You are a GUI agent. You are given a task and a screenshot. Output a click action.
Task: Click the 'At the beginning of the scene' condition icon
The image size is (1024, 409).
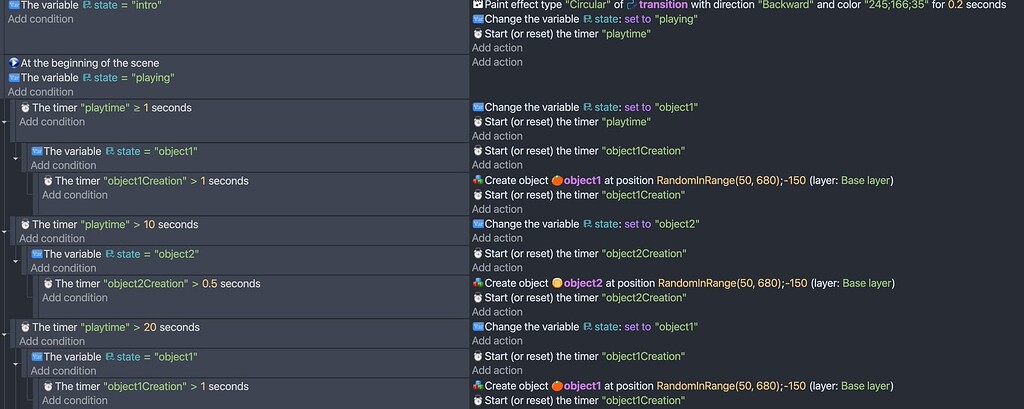[14, 63]
